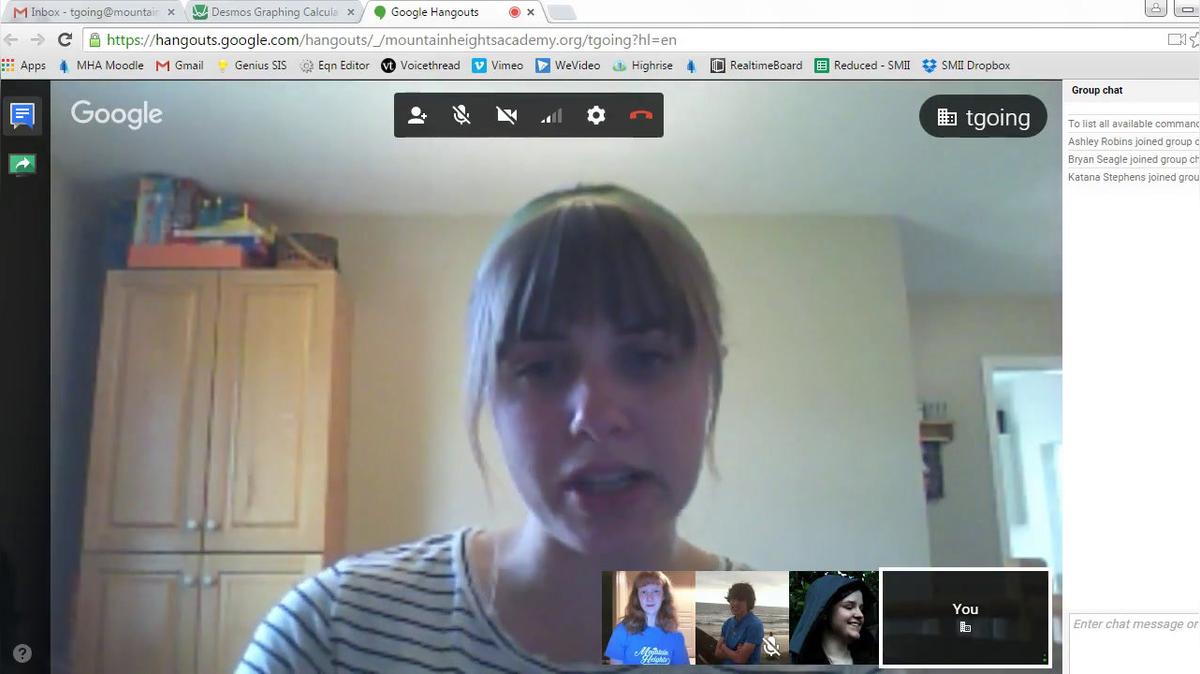1200x674 pixels.
Task: Click the unlabeled blue bookmark icon before RealtimeBoard
Action: [691, 65]
